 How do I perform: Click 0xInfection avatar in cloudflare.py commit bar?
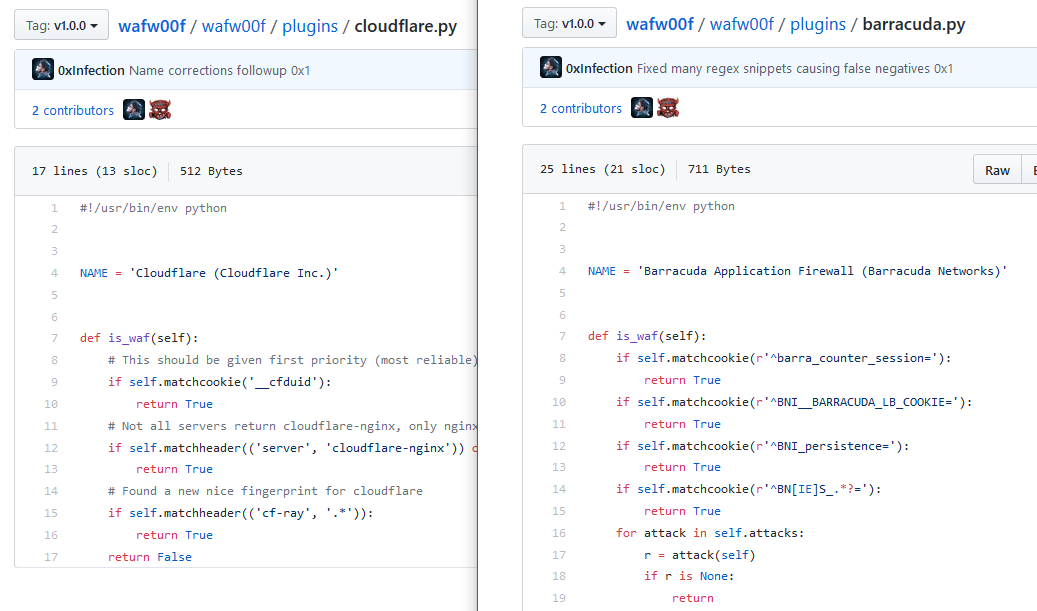tap(43, 69)
